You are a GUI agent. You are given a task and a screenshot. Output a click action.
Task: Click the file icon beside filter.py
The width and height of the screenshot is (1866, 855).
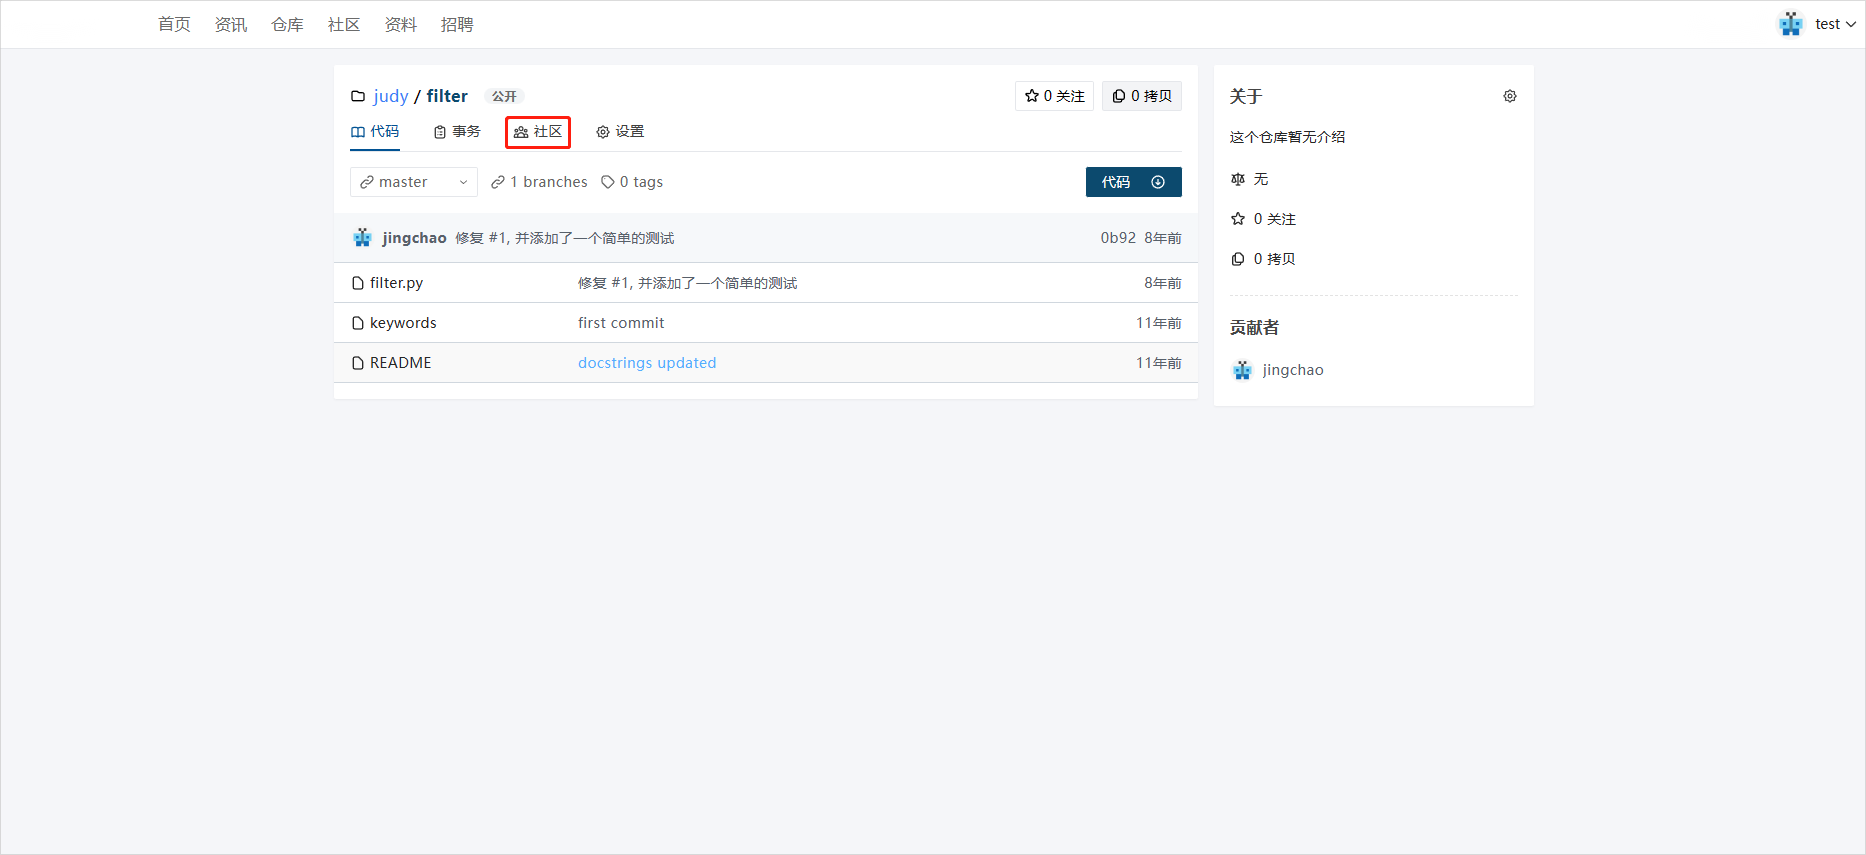coord(358,283)
